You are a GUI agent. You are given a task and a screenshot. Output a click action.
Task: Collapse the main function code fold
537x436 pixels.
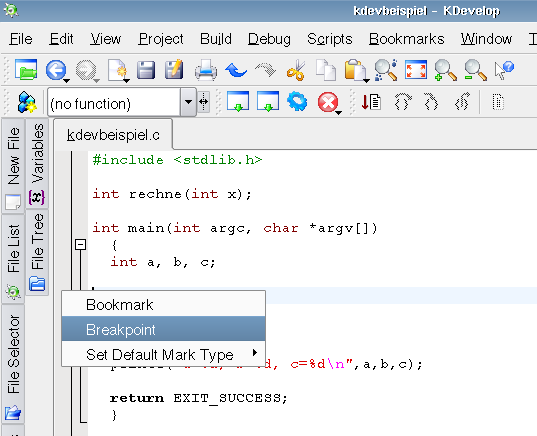coord(80,245)
